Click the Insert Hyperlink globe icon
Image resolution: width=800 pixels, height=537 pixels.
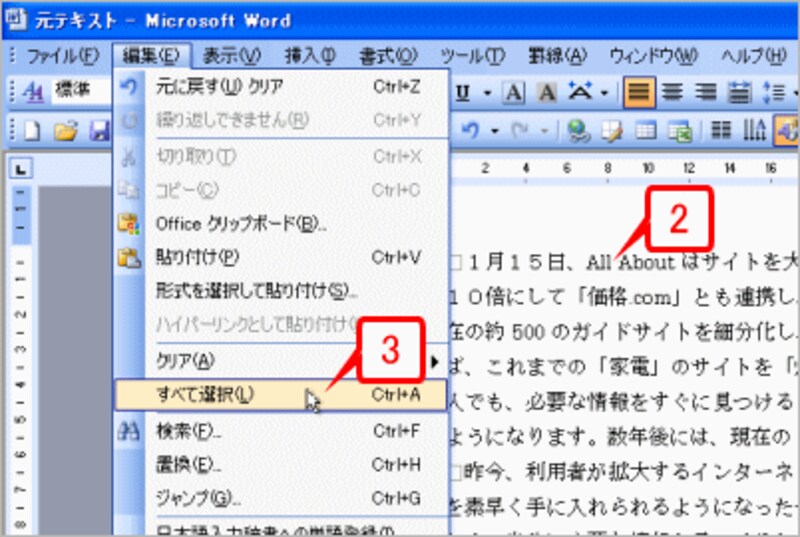click(x=579, y=131)
